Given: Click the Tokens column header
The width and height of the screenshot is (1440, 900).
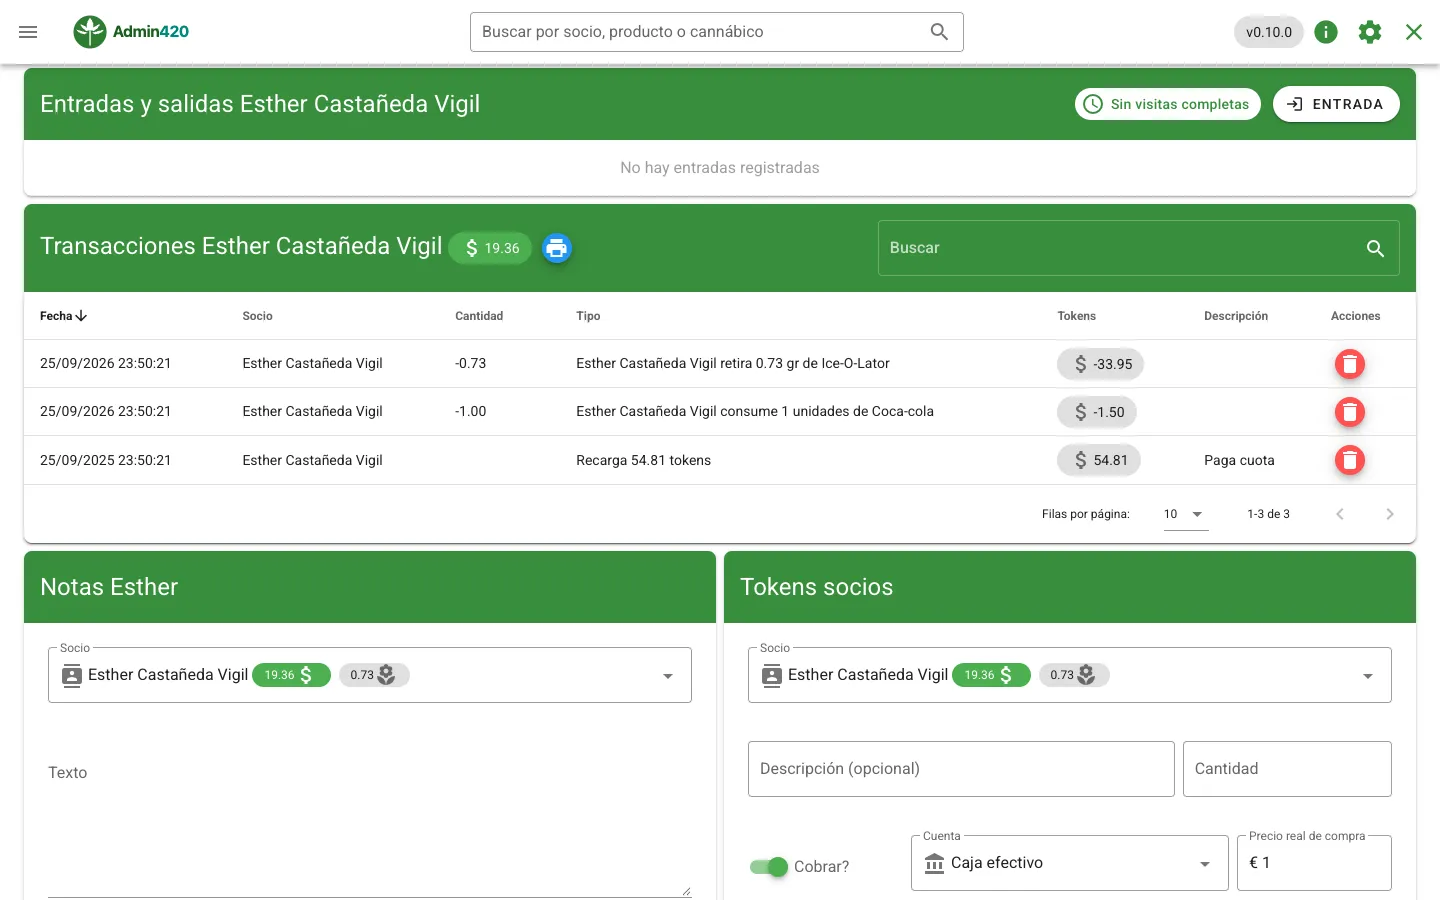Looking at the screenshot, I should (1077, 316).
